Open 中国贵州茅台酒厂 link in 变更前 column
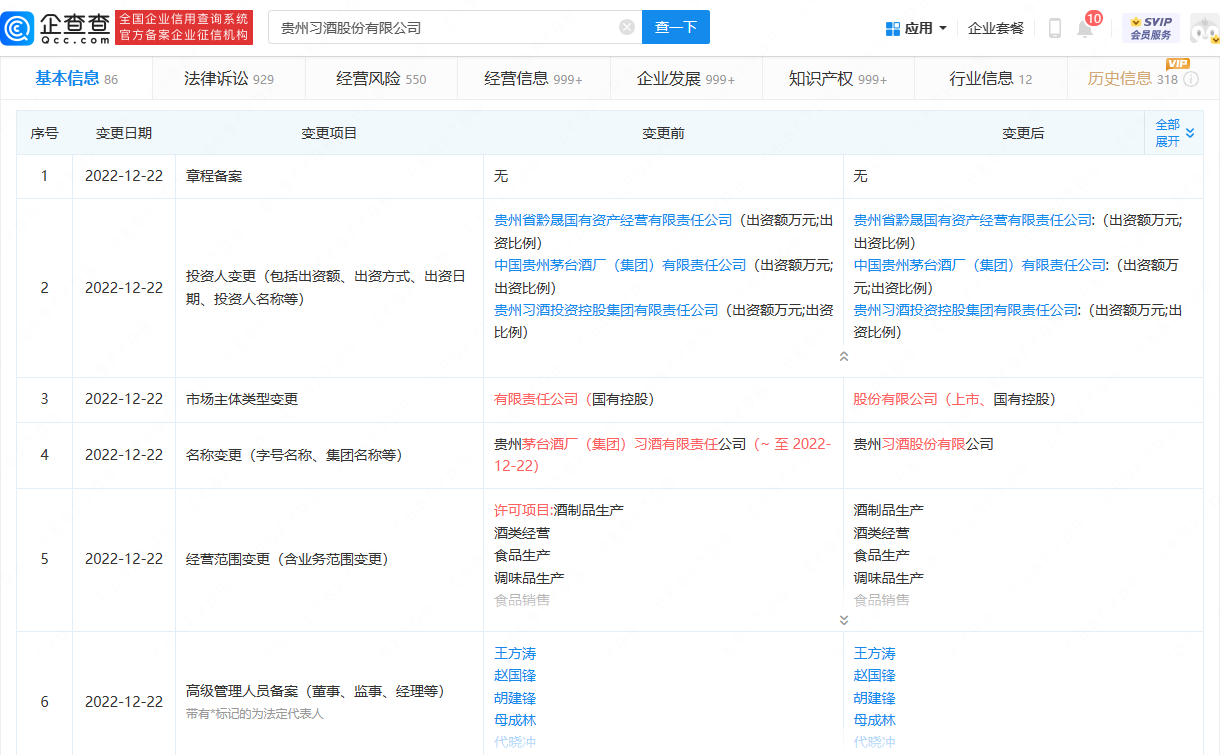The image size is (1220, 755). click(x=620, y=265)
